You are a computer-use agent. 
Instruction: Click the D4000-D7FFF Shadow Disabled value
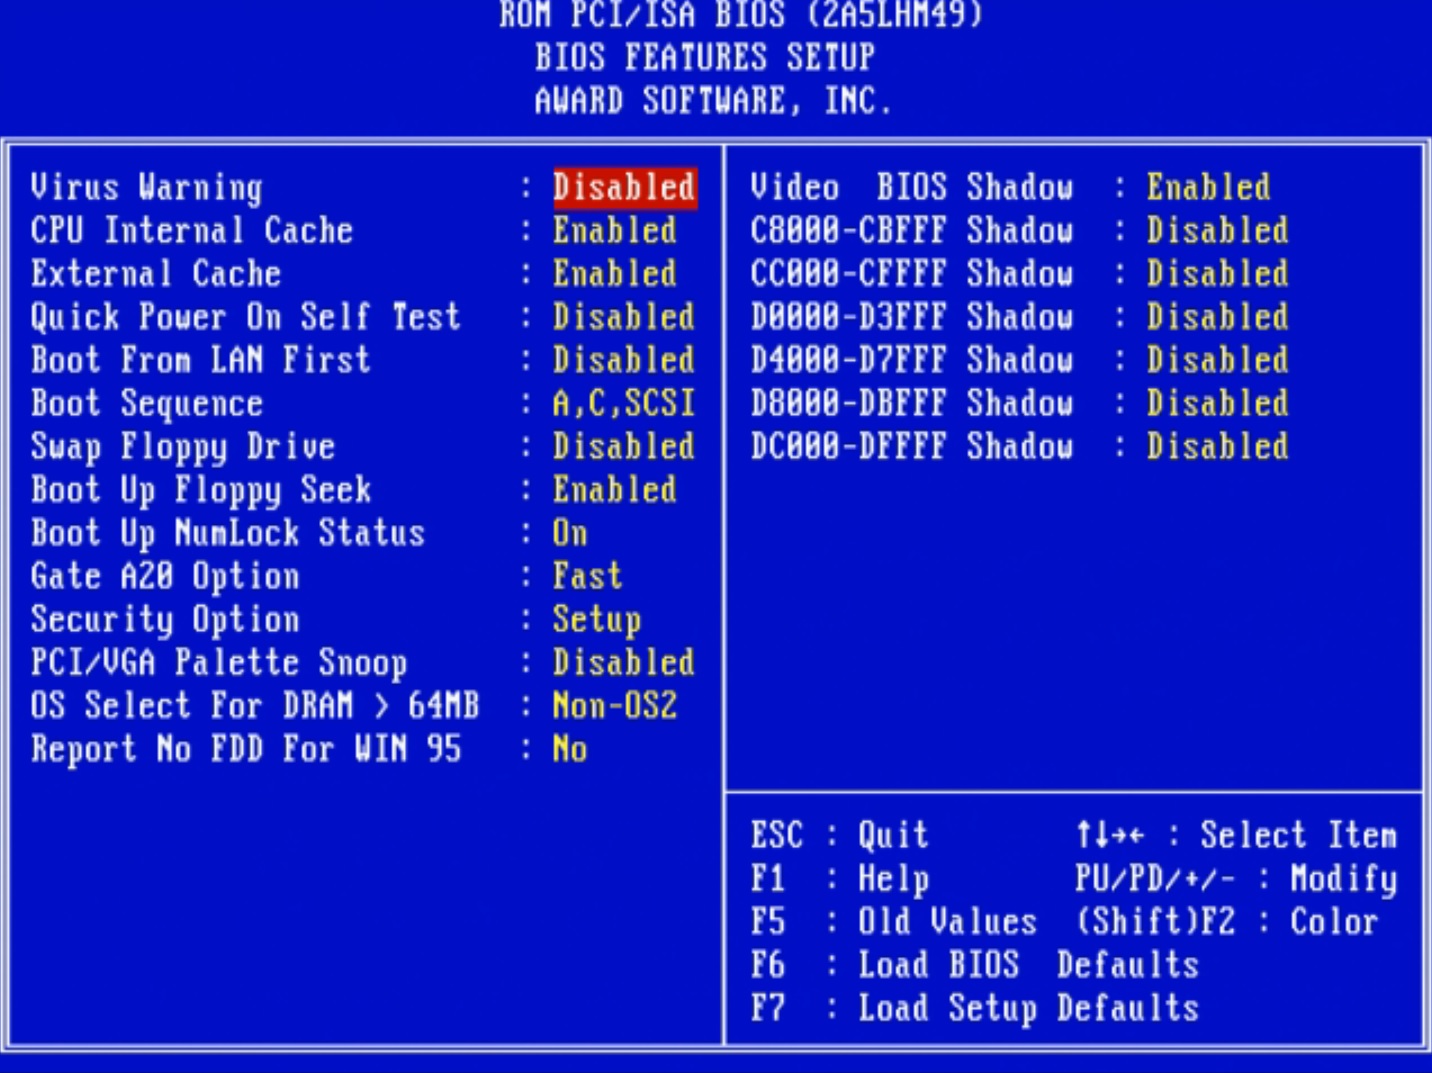(x=1218, y=360)
